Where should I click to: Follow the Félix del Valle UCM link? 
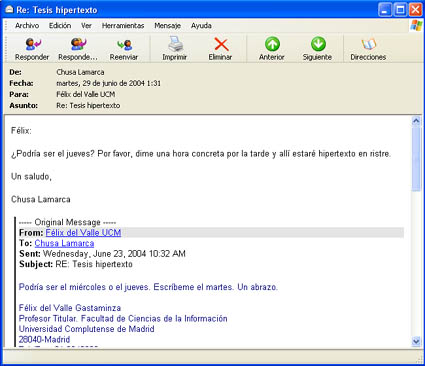[x=83, y=233]
